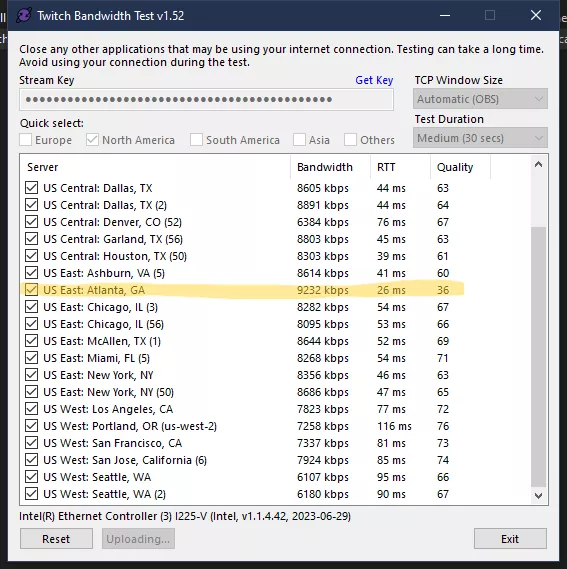Click the 95 ms RTT value
This screenshot has width=567, height=569.
pos(391,477)
